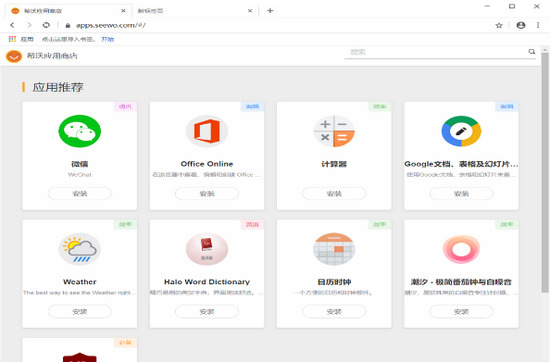Select the calendar clock app icon
This screenshot has height=362, width=550.
(x=334, y=249)
